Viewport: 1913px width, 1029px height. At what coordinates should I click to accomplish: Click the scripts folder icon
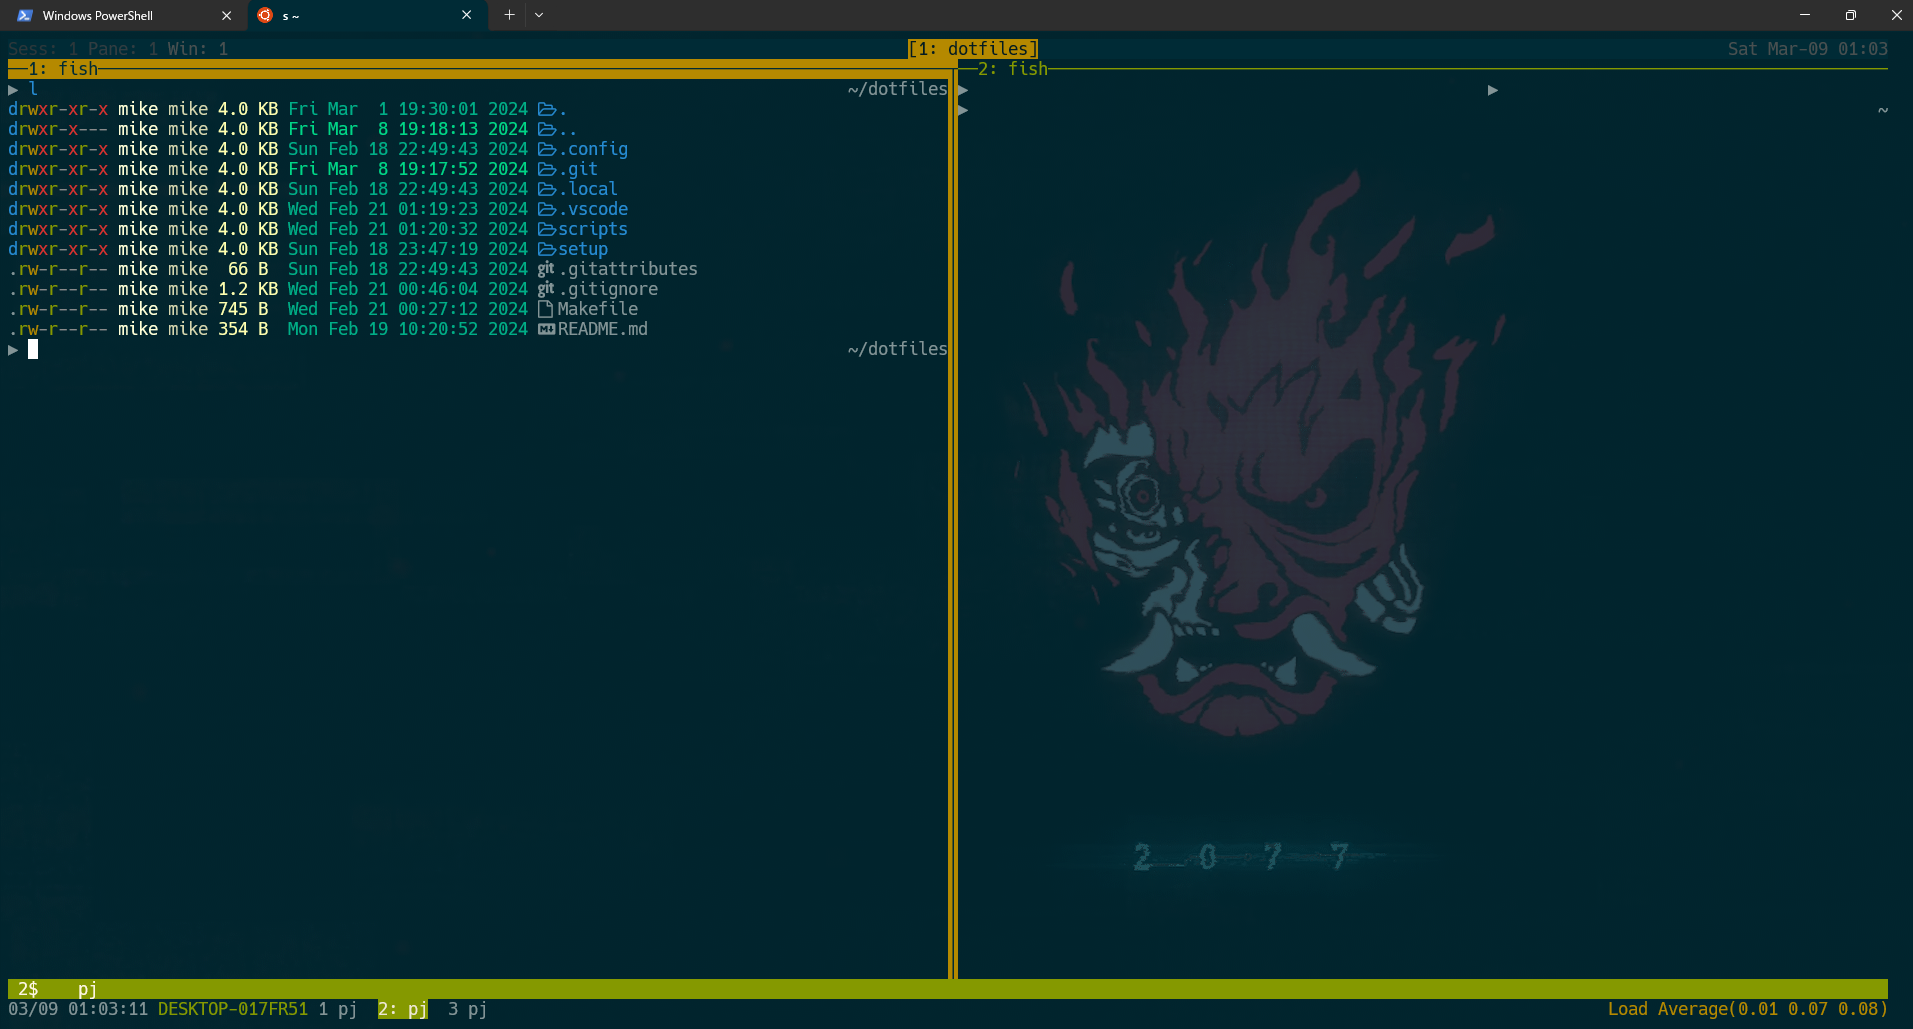point(547,229)
